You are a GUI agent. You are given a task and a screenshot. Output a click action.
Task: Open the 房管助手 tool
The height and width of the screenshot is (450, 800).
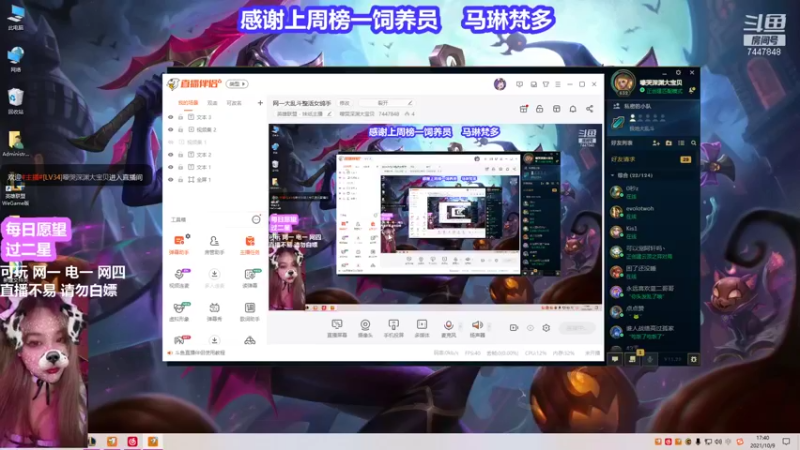pos(214,244)
